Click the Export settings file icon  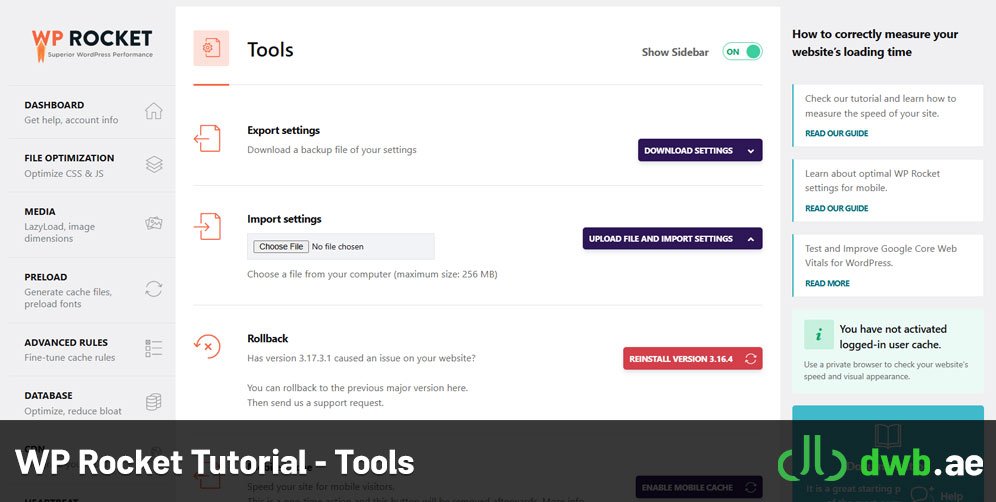207,138
